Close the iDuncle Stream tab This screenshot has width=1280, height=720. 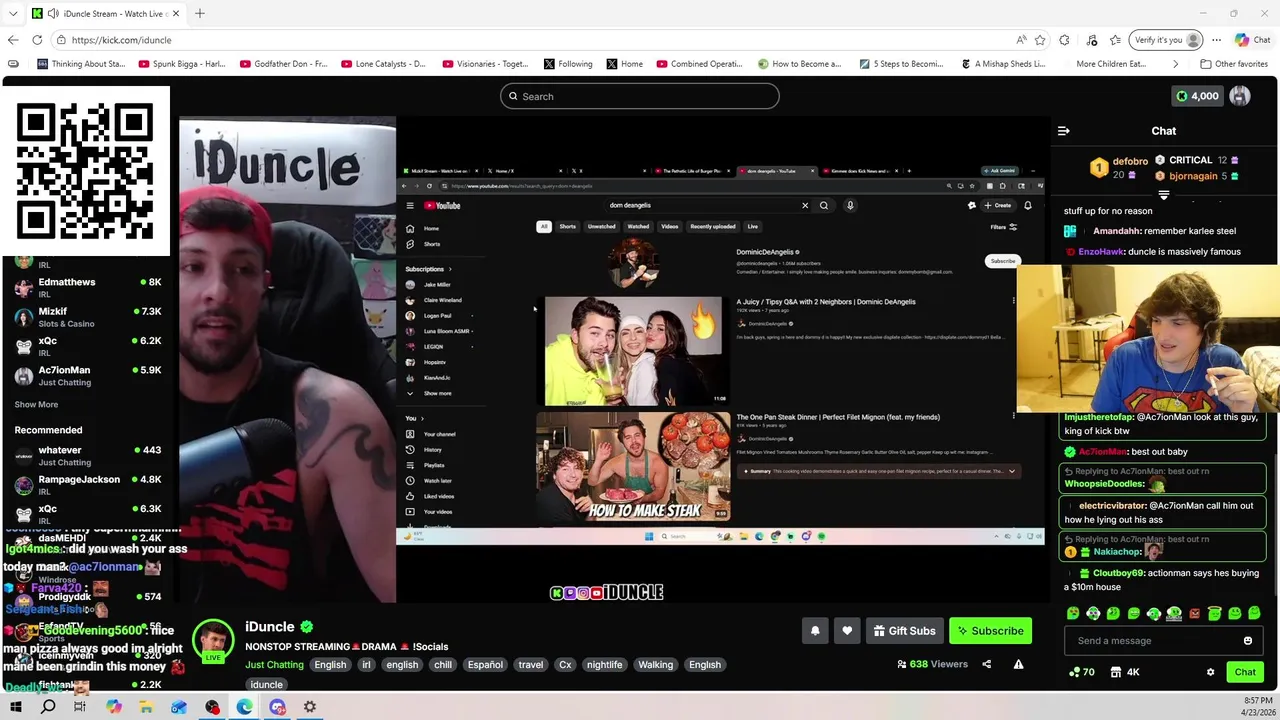(x=176, y=14)
